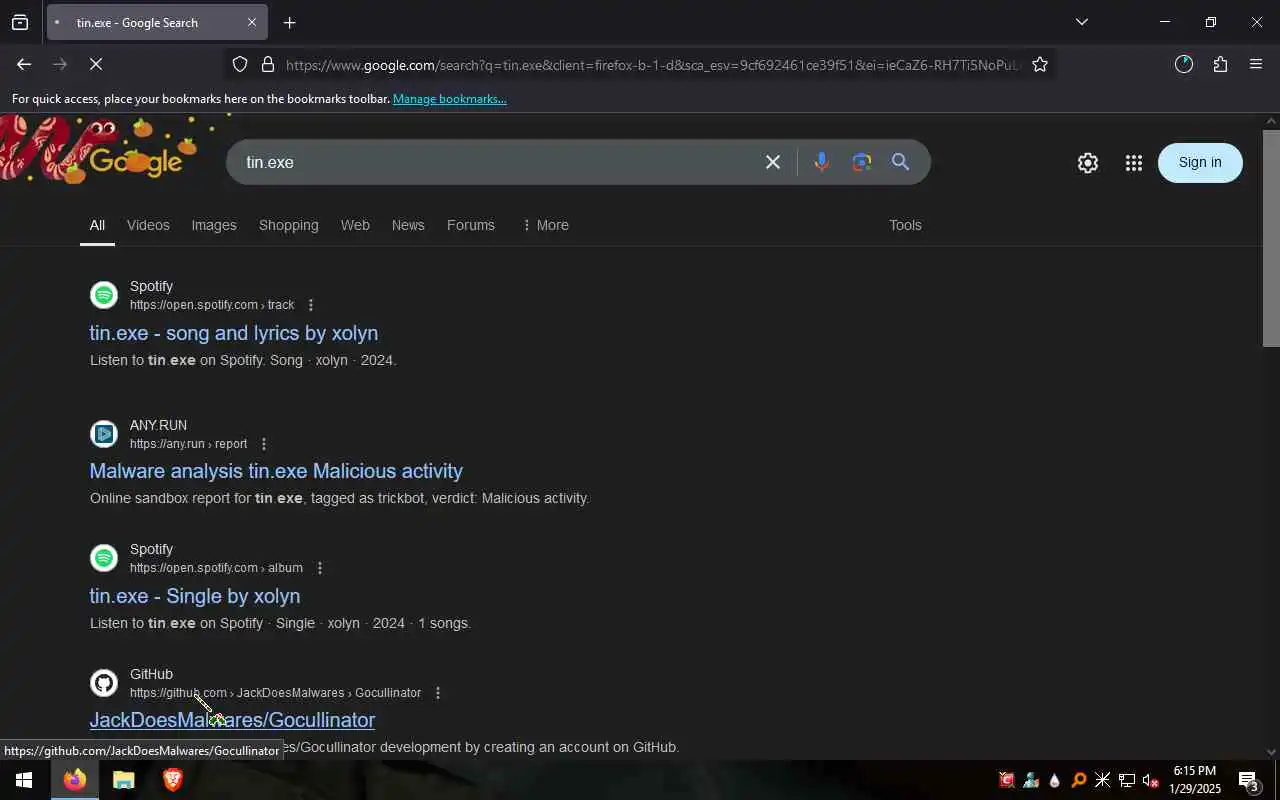Switch to Images results tab
This screenshot has width=1280, height=800.
214,225
